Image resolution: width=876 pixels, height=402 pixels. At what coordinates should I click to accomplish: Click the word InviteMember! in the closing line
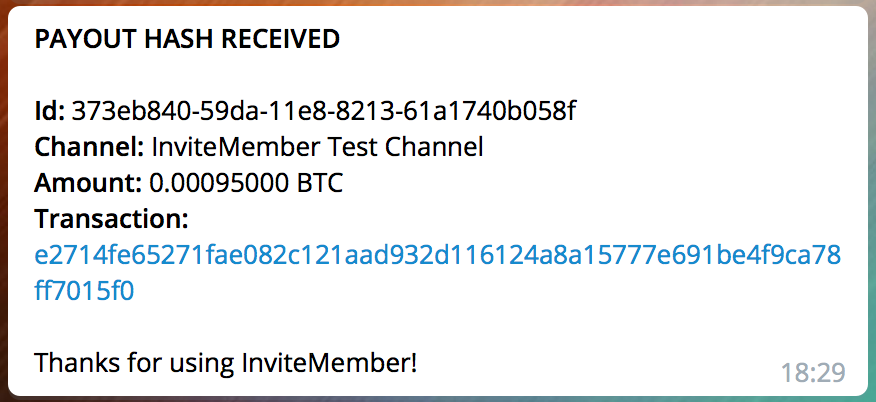coord(330,363)
